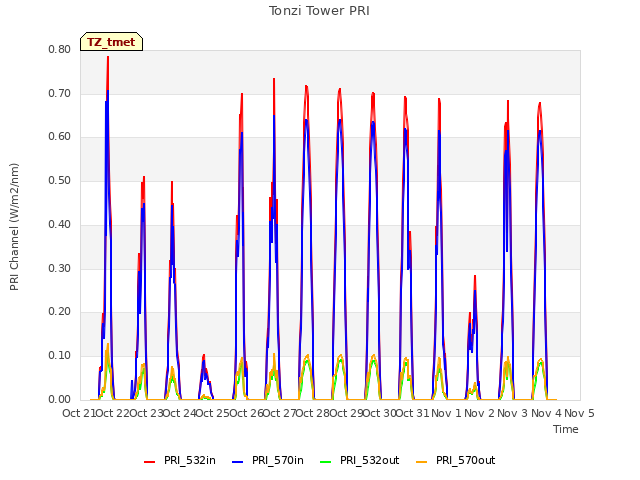Screen dimensions: 640x480
Task: Click the Oct 28 x-axis date label
Action: [312, 413]
